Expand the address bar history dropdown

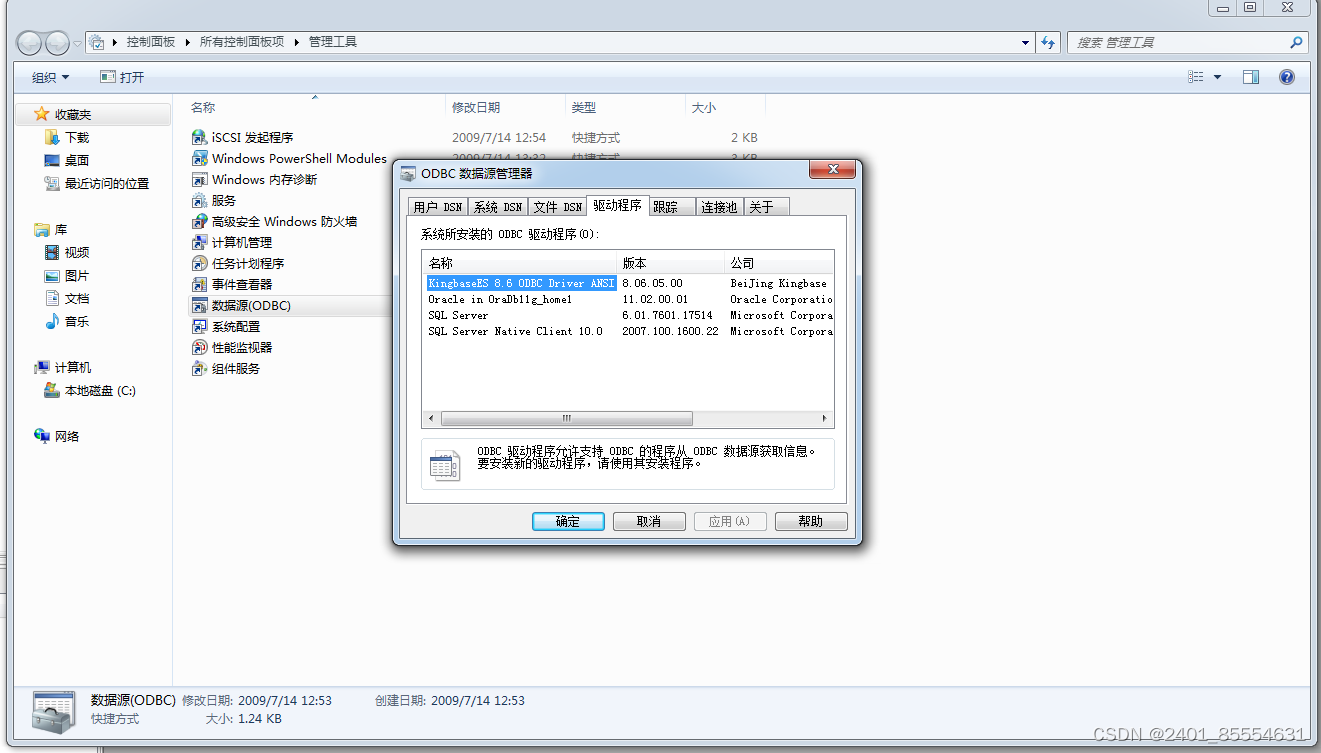click(x=1025, y=42)
